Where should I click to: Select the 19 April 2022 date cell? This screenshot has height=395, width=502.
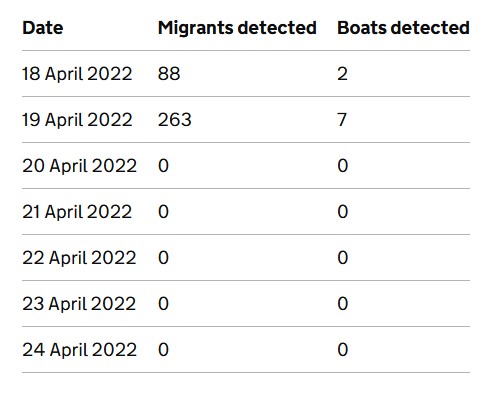pos(77,120)
